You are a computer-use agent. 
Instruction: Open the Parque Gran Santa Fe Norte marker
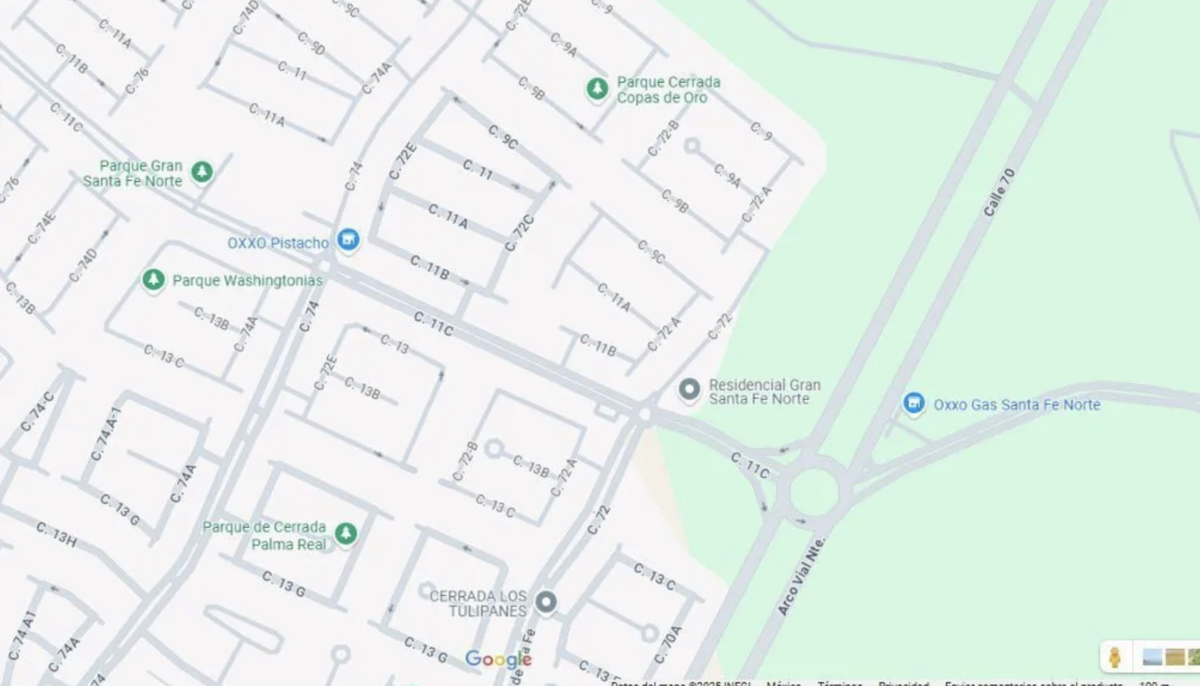click(202, 172)
